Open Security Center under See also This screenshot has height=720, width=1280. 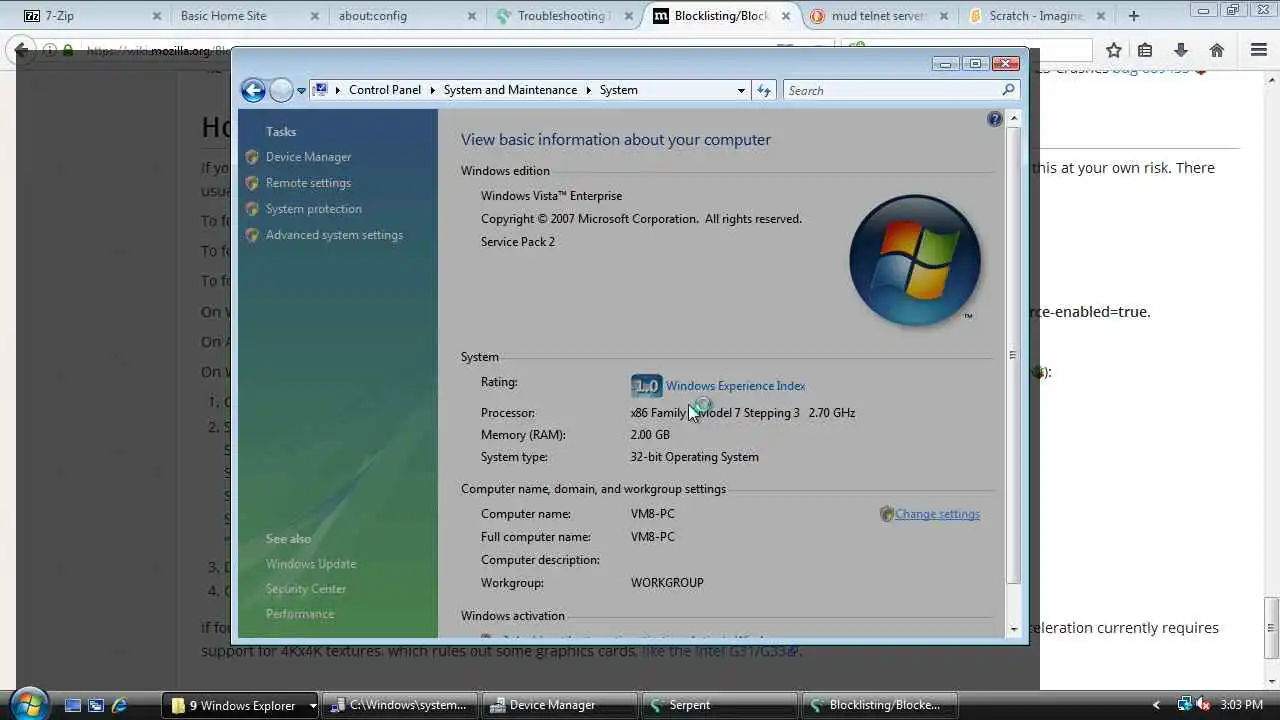pyautogui.click(x=306, y=589)
